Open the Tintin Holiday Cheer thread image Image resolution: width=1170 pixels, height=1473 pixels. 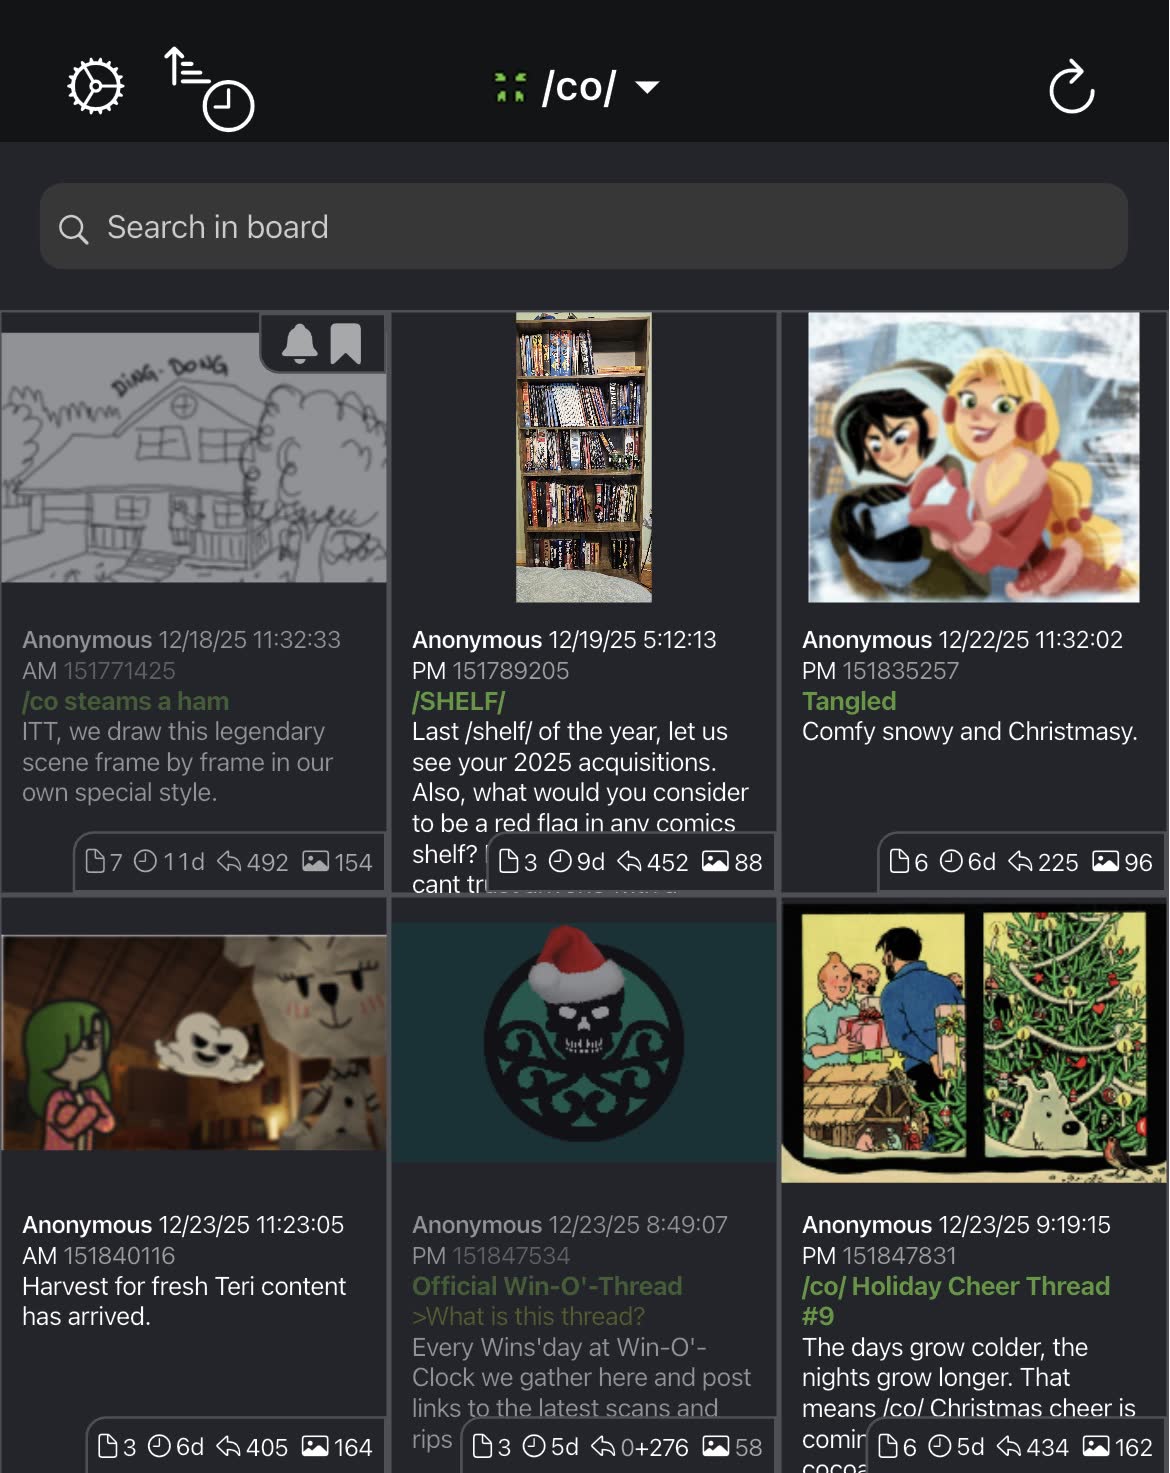974,1043
